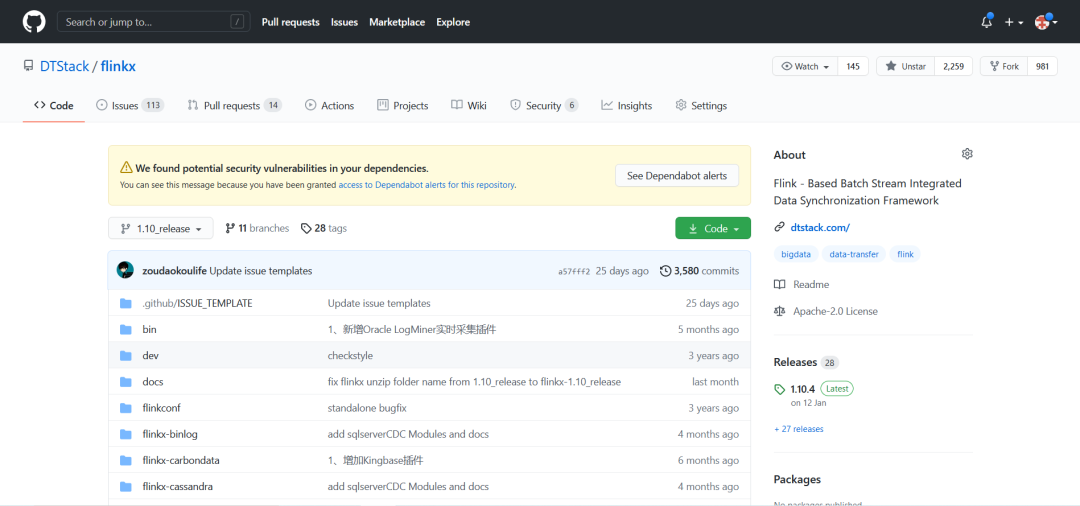View the 145 watchers count
Viewport: 1080px width, 506px height.
point(853,67)
